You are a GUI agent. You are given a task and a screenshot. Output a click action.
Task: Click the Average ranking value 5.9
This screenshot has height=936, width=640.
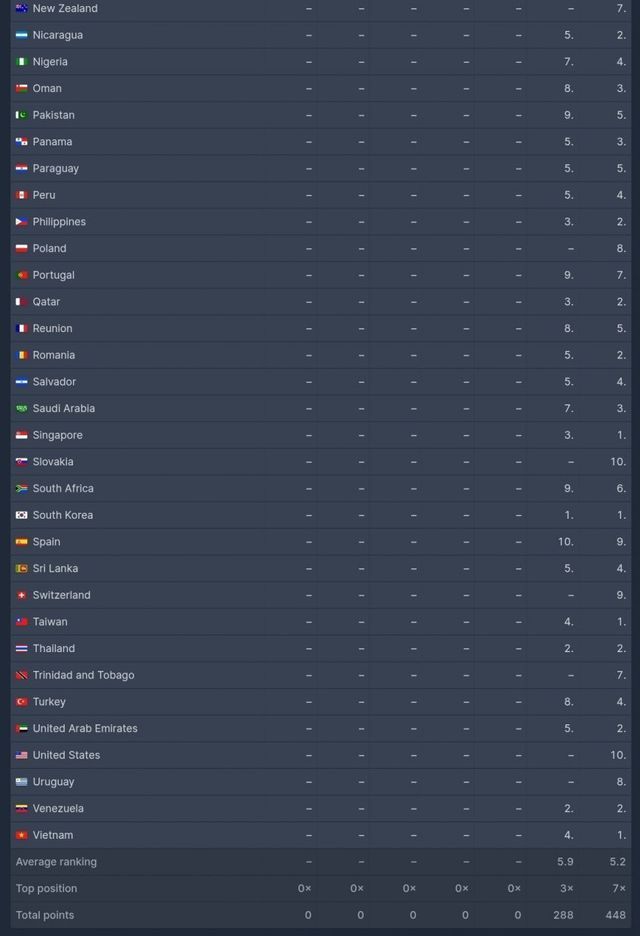coord(565,862)
